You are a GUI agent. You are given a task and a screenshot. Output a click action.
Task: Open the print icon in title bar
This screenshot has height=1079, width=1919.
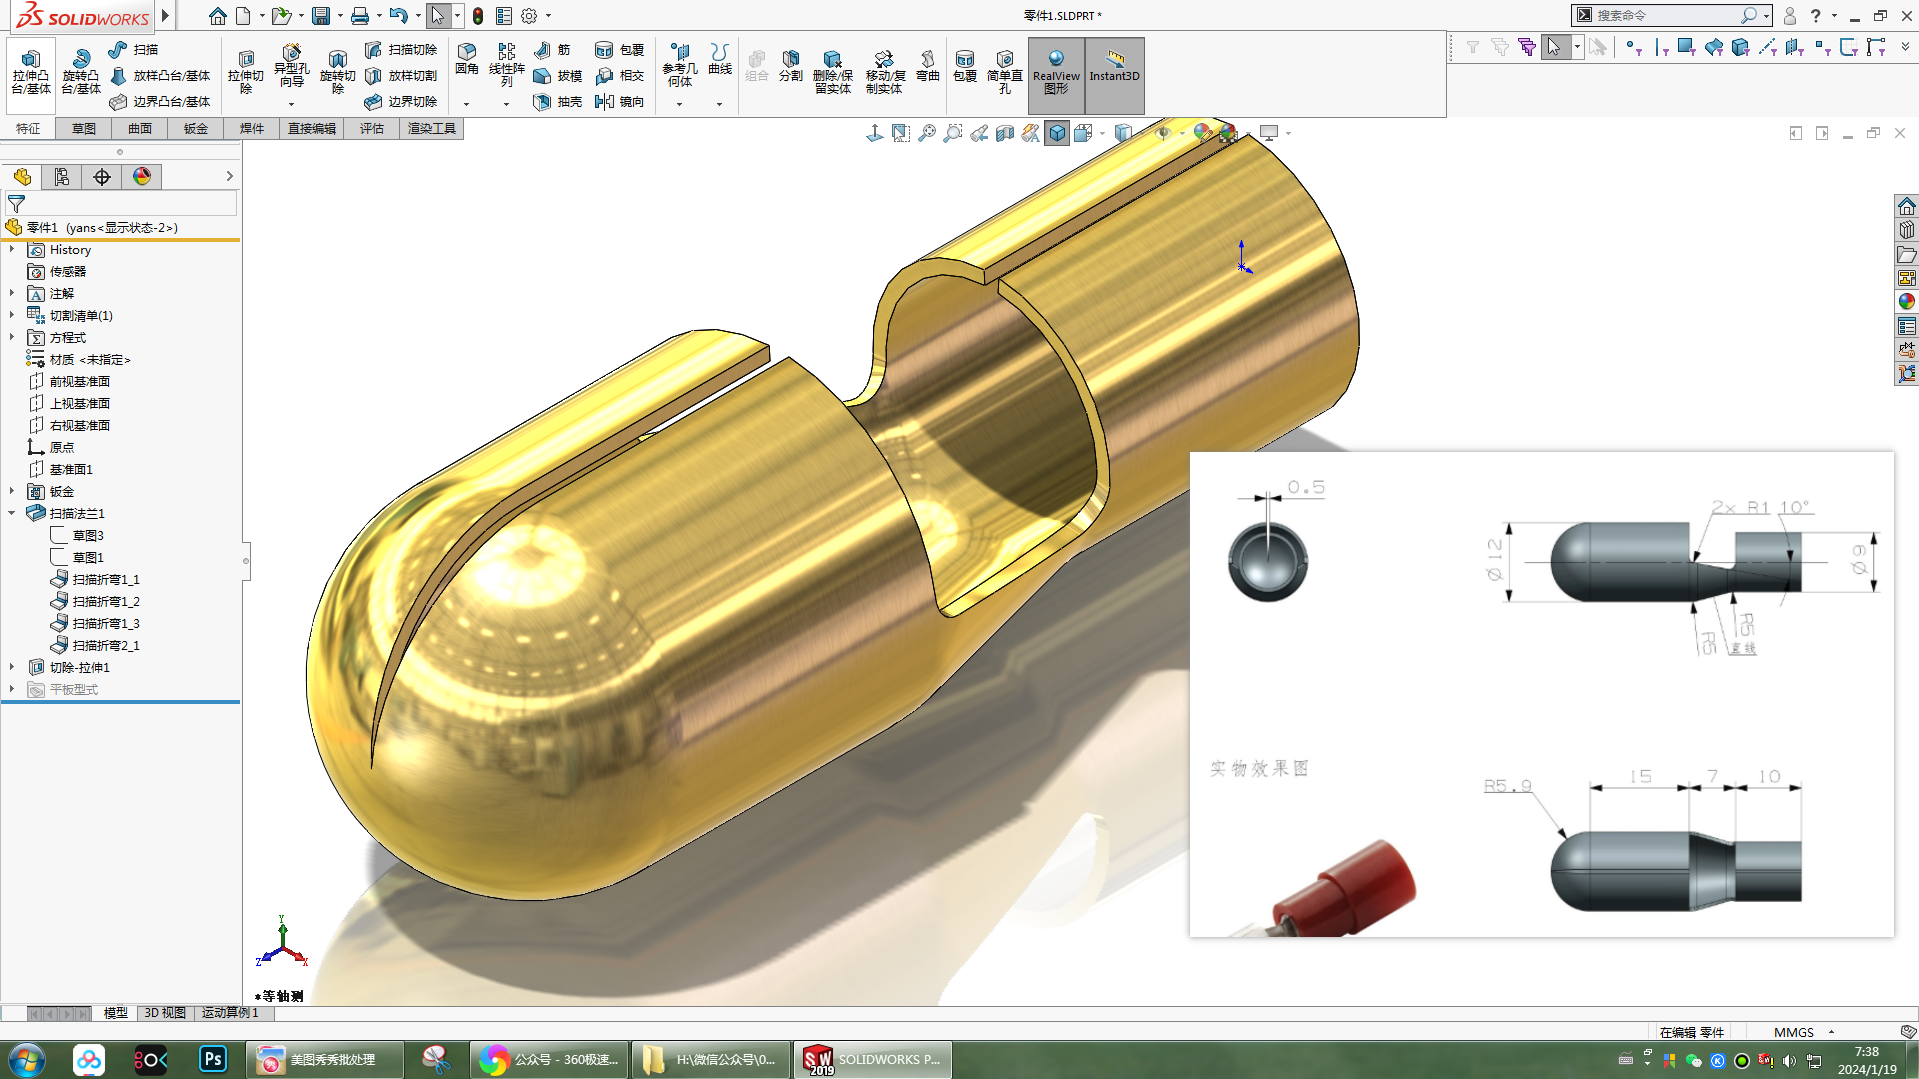[x=360, y=16]
